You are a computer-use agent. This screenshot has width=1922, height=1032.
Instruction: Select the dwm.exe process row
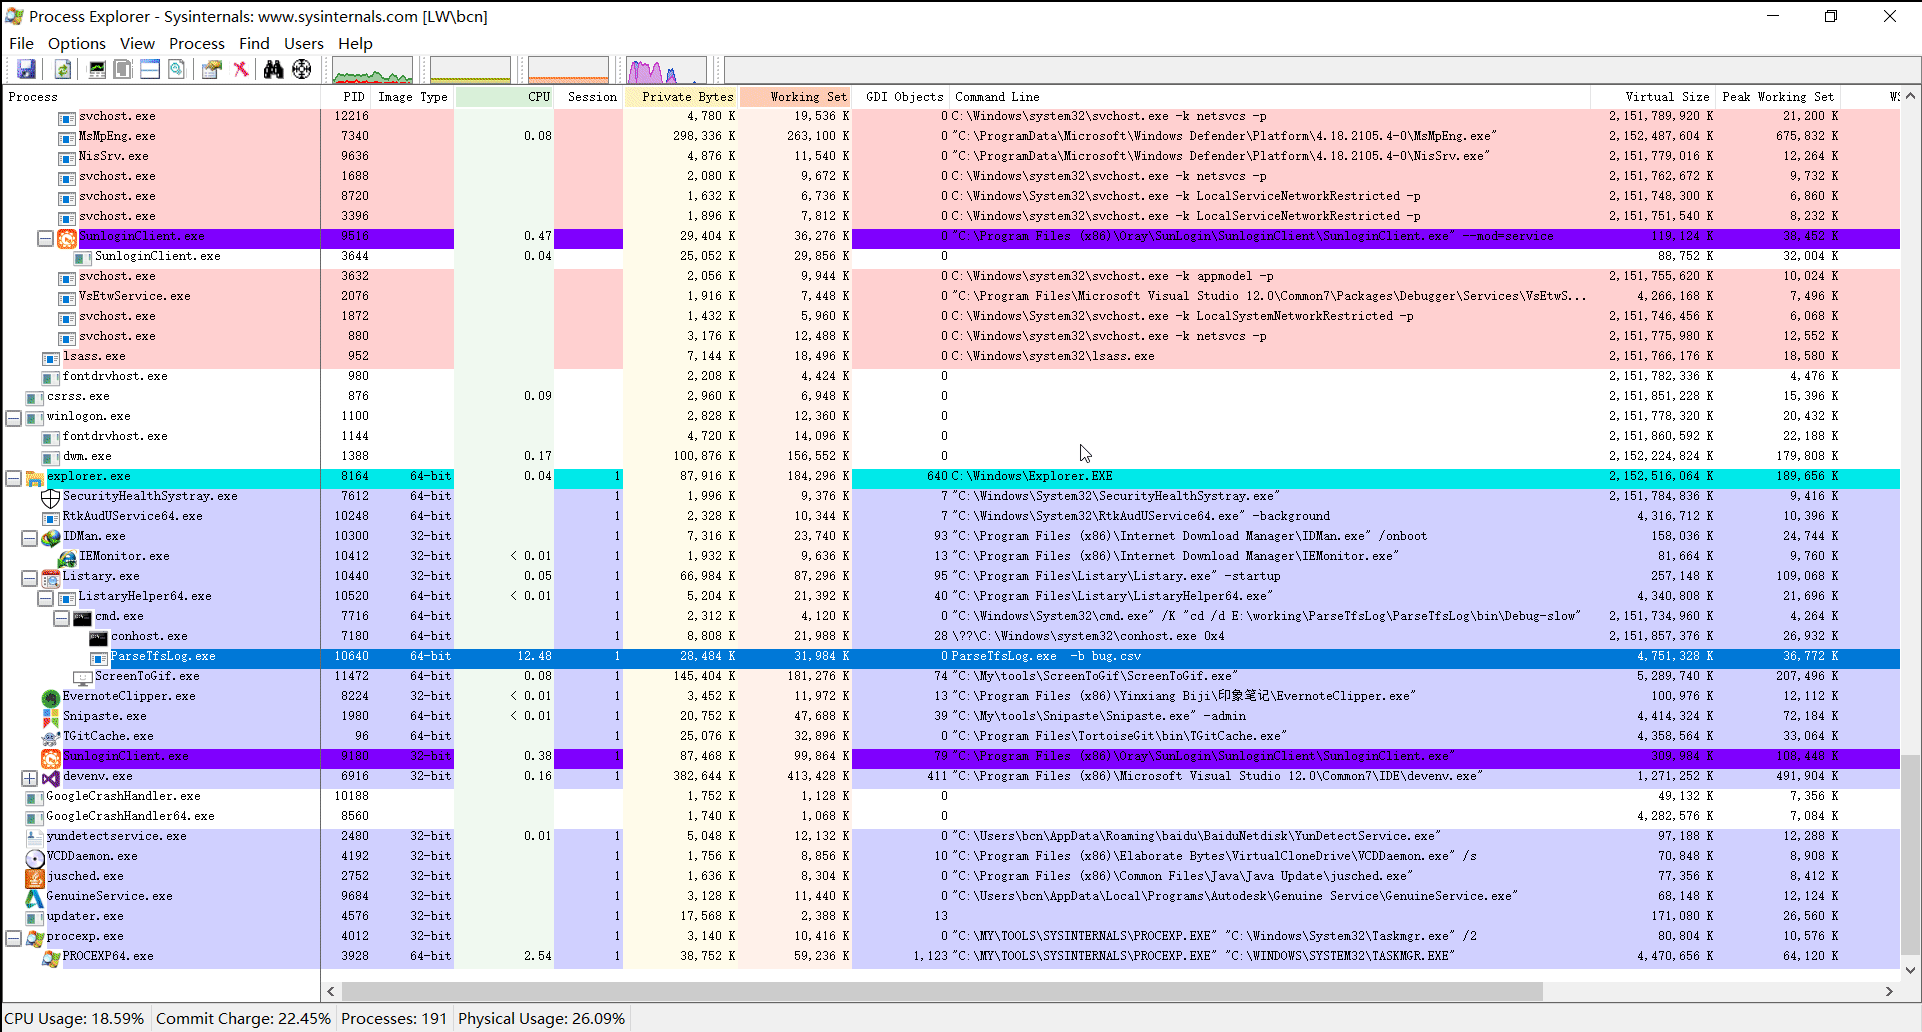pyautogui.click(x=950, y=457)
